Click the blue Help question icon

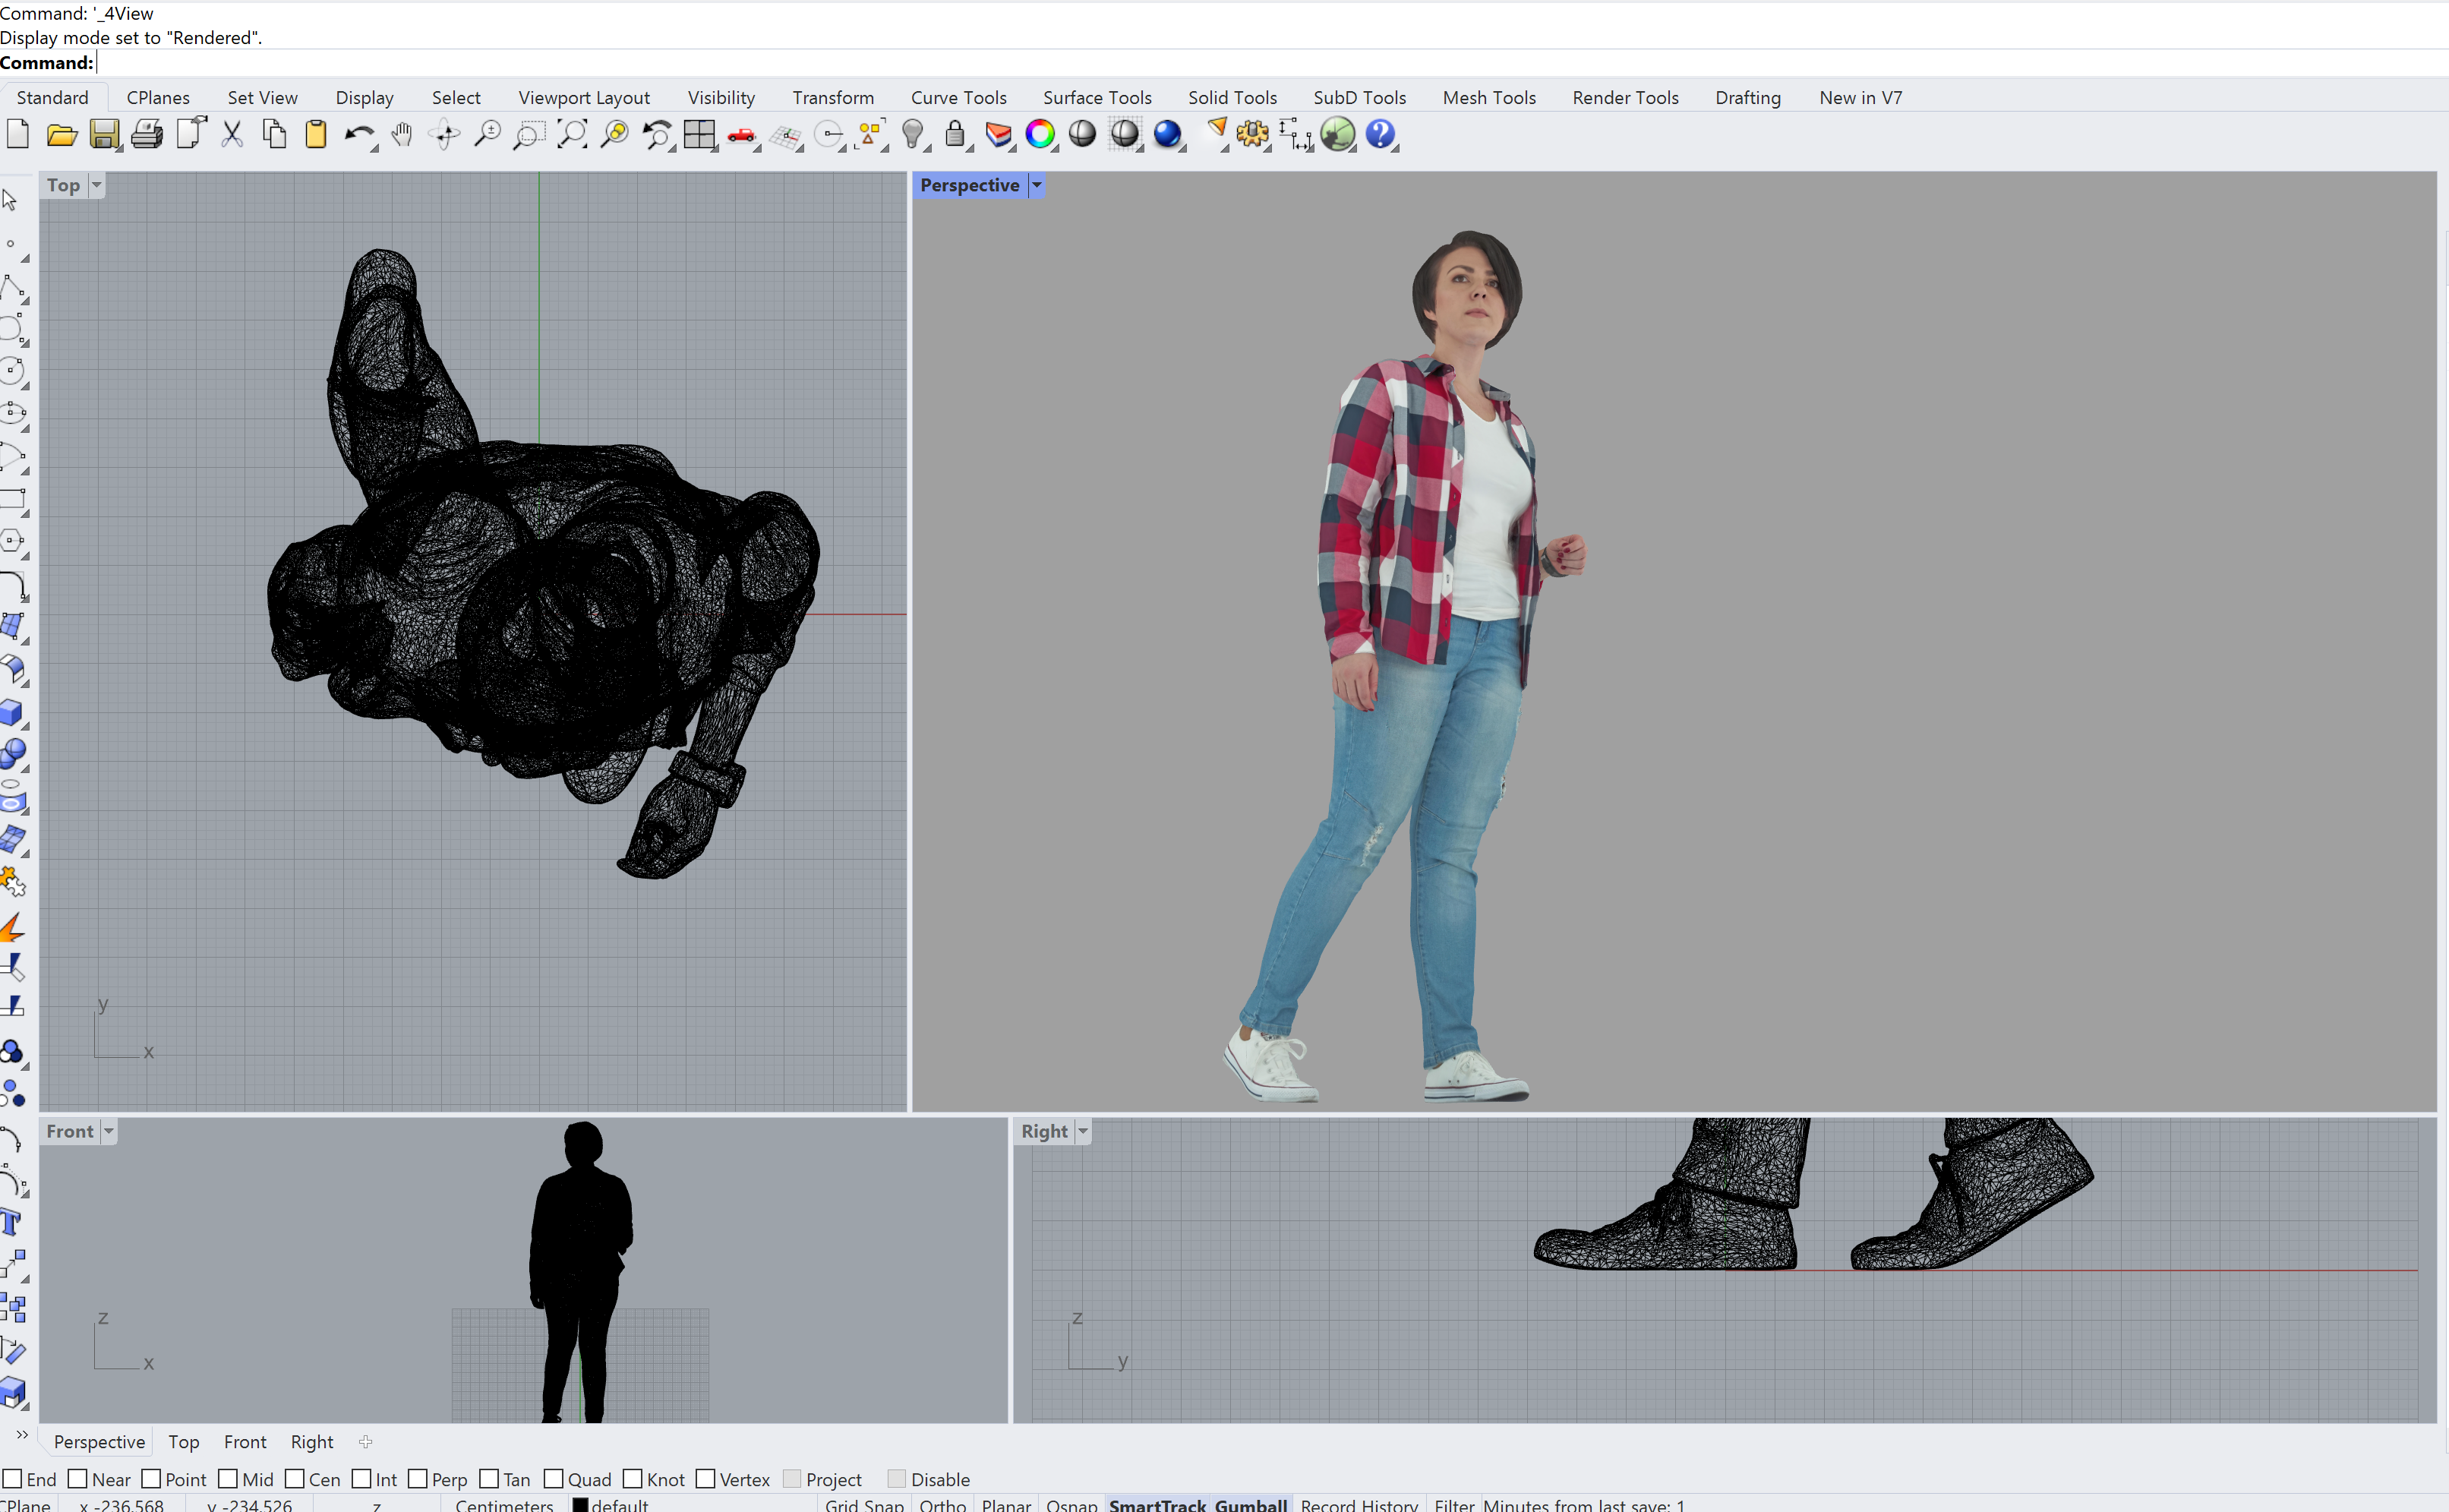point(1380,134)
